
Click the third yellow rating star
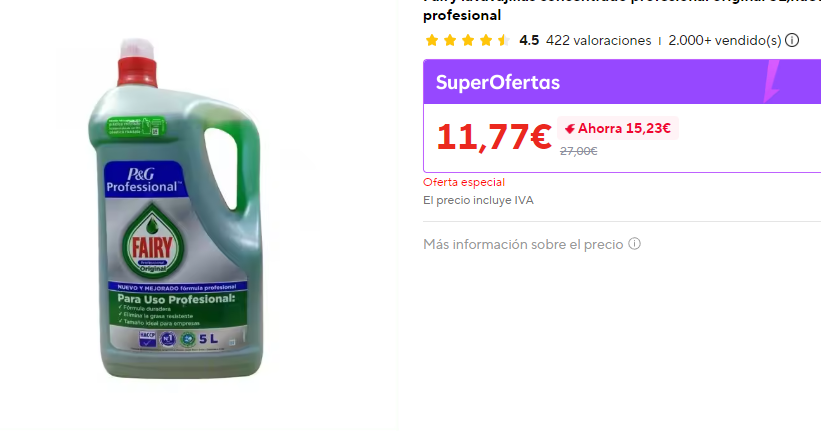coord(468,40)
